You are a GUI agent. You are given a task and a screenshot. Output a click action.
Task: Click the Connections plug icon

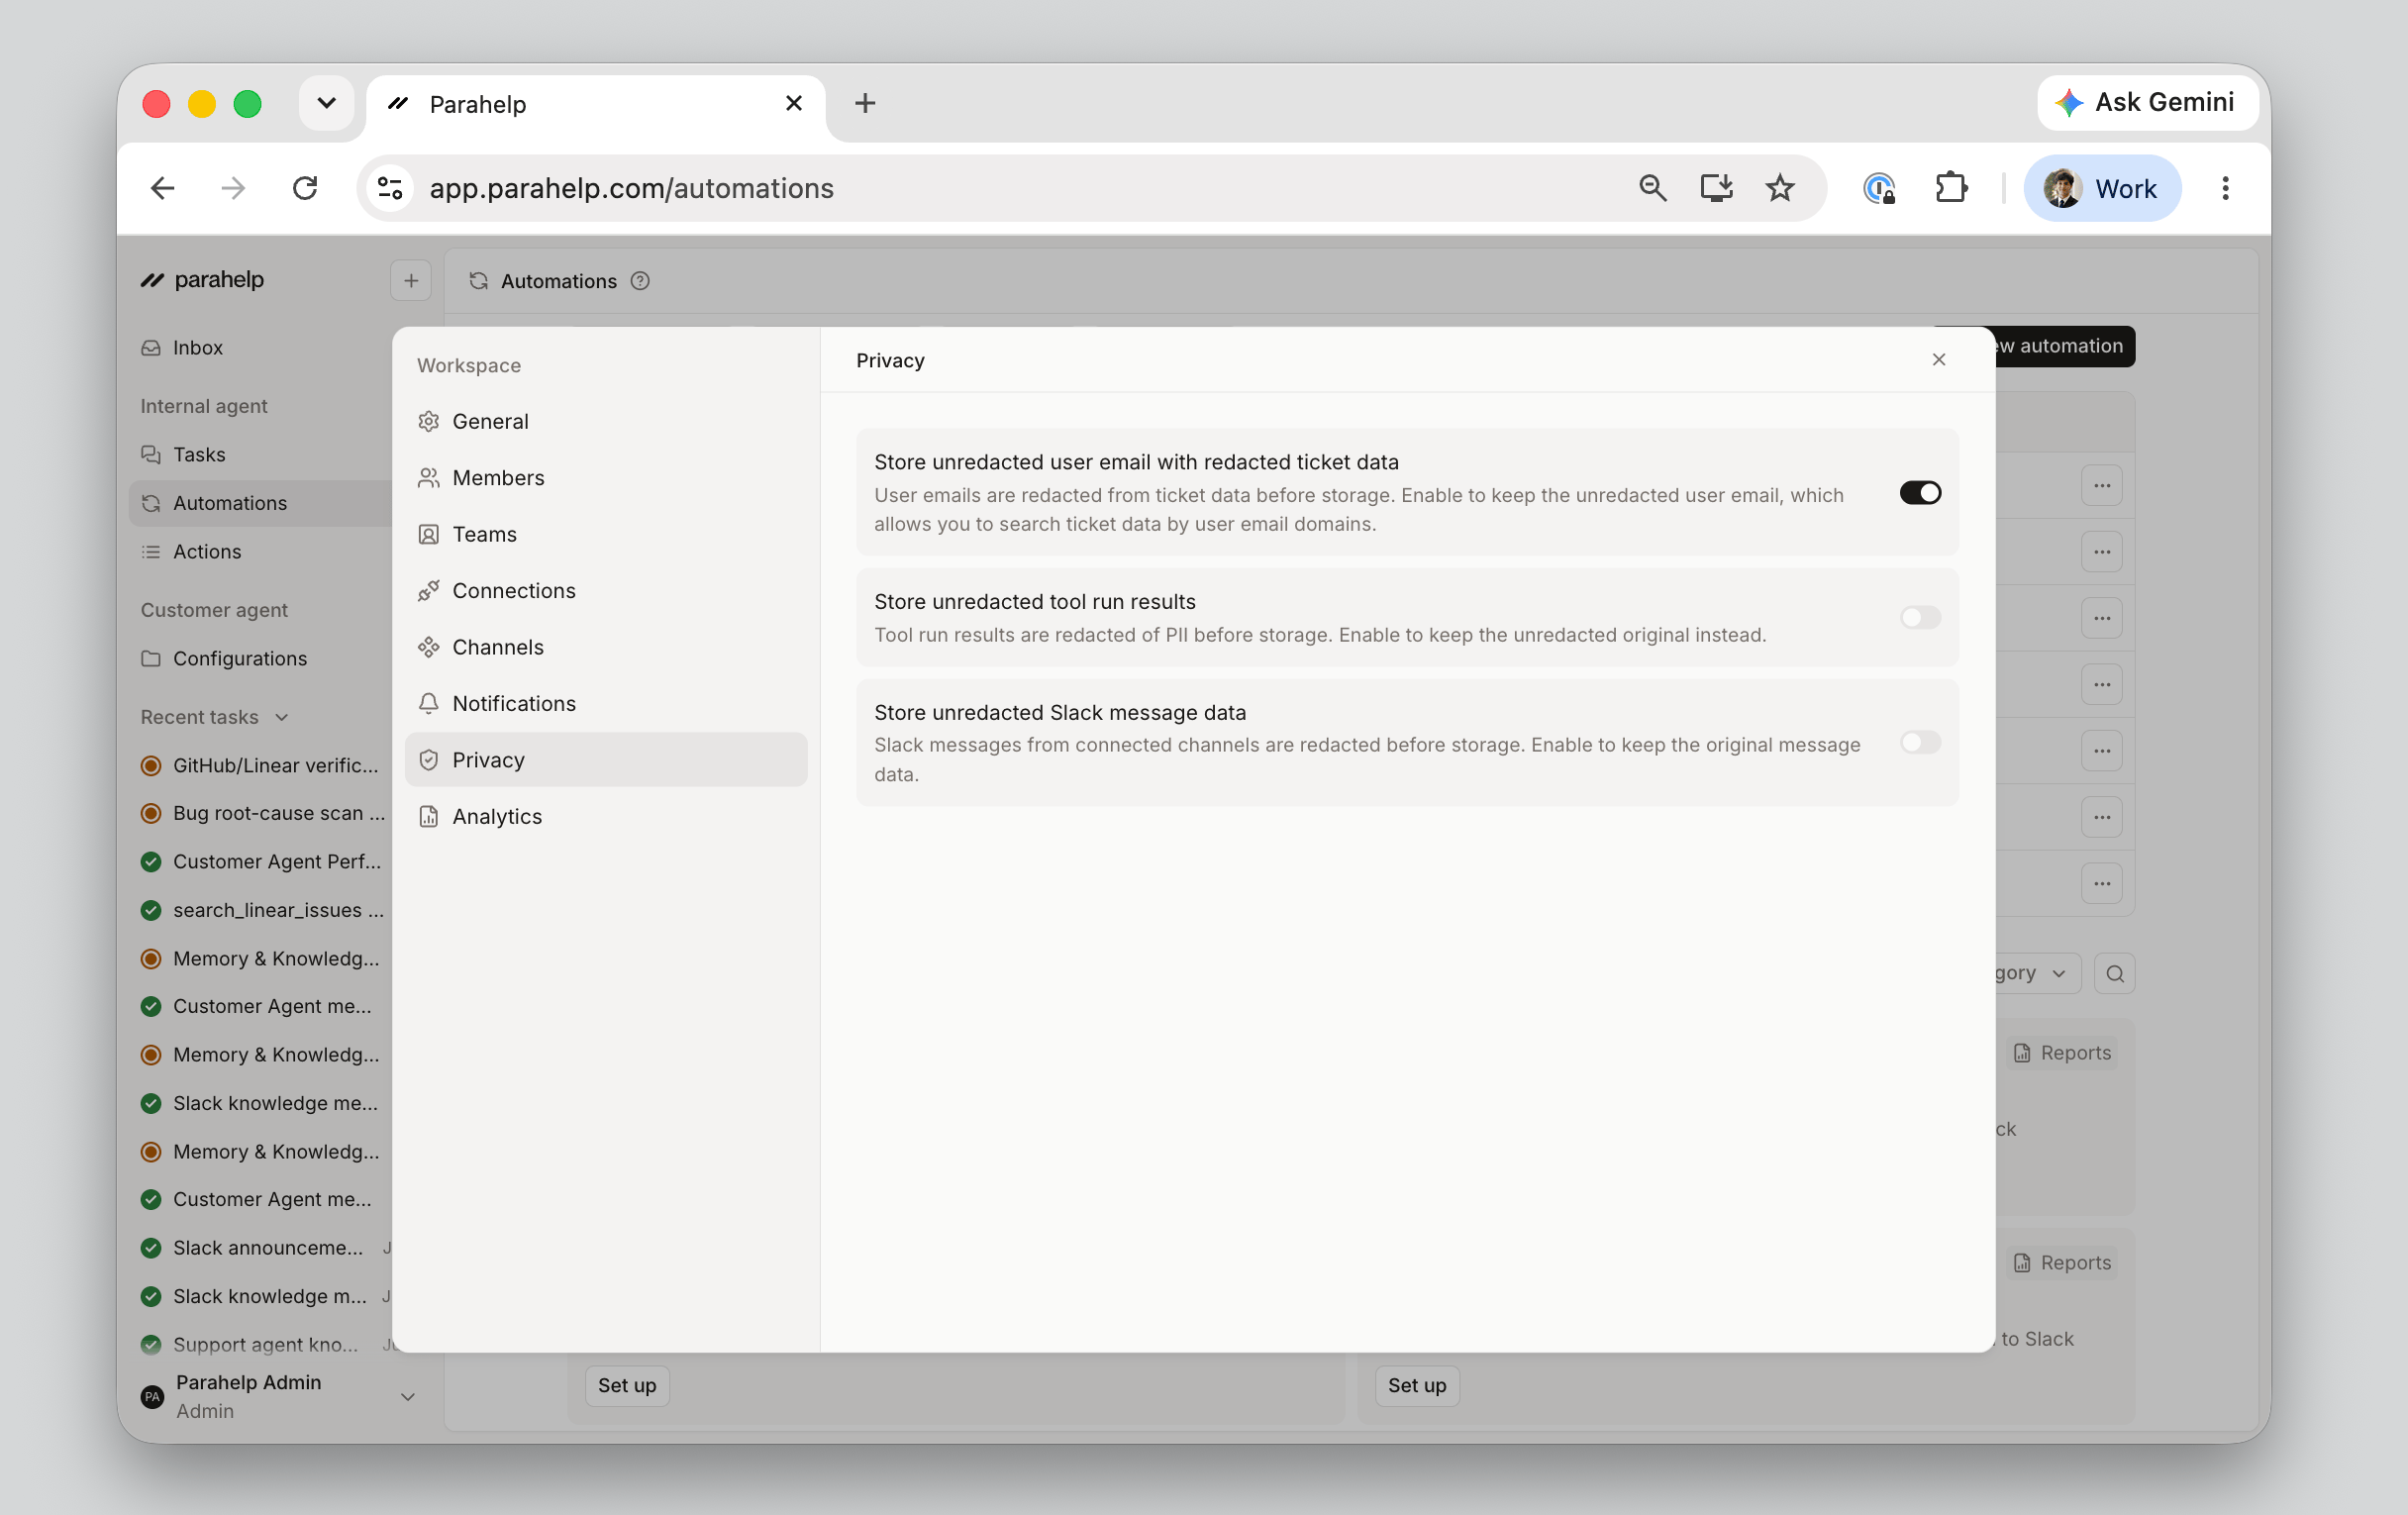click(x=428, y=591)
